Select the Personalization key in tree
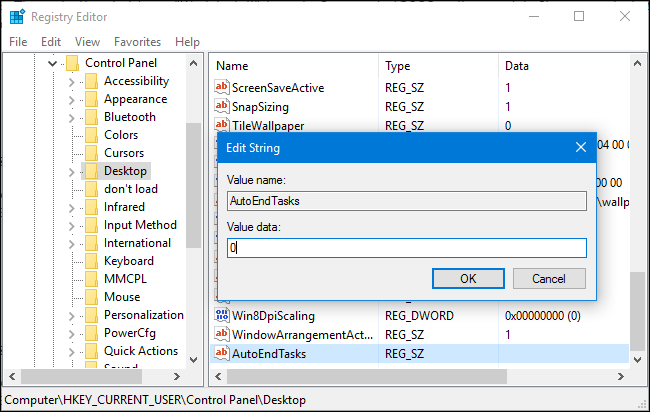 point(141,315)
